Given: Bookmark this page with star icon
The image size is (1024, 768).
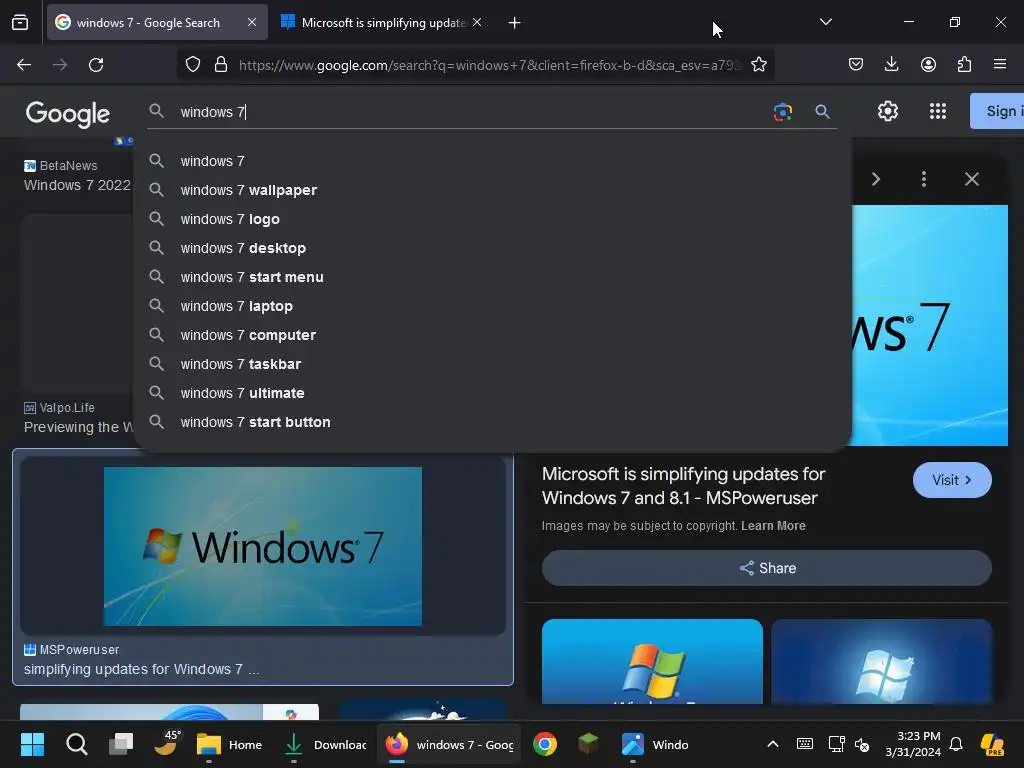Looking at the screenshot, I should 758,65.
